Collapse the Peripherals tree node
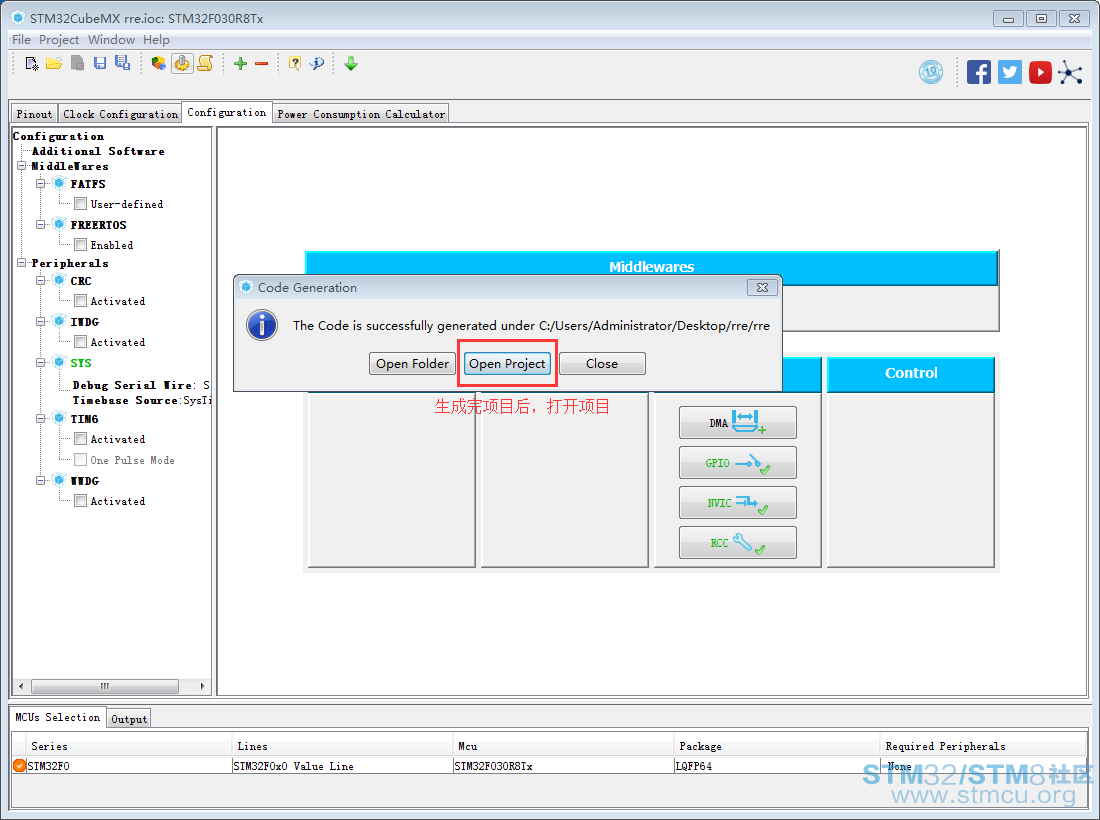The image size is (1100, 820). coord(22,262)
